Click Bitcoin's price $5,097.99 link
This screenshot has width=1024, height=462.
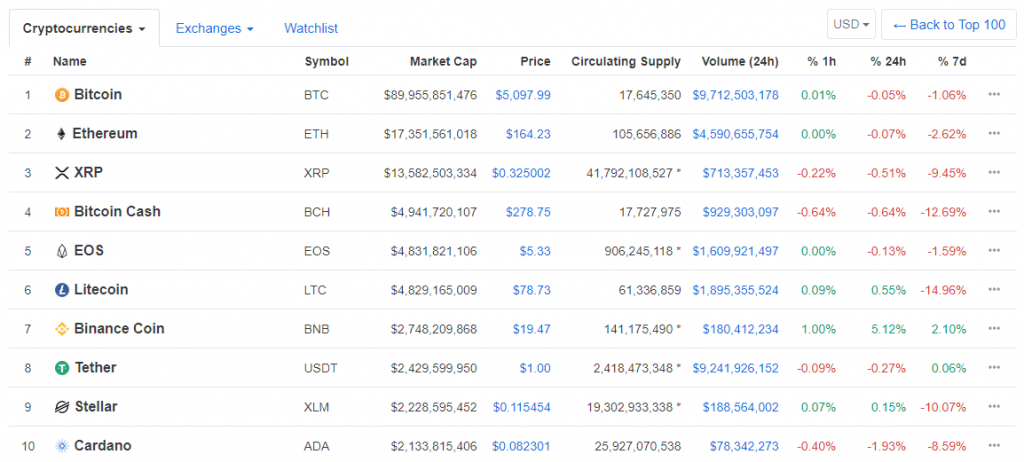[522, 95]
